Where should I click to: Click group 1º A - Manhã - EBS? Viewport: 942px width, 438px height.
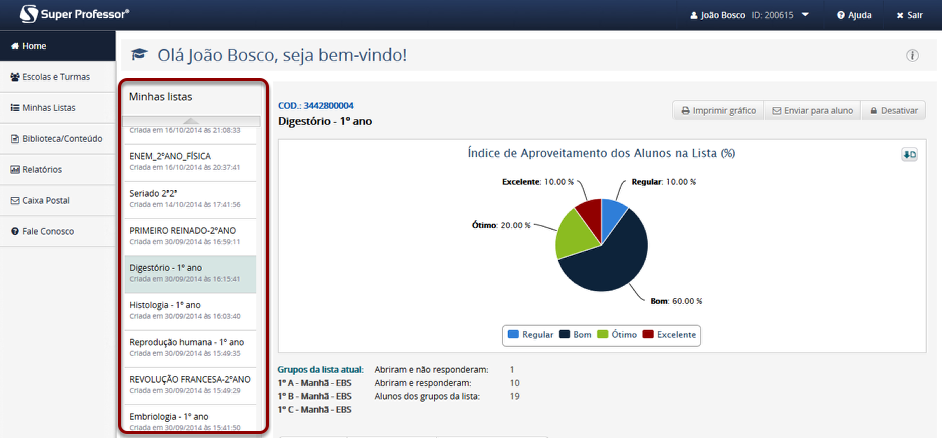click(314, 383)
